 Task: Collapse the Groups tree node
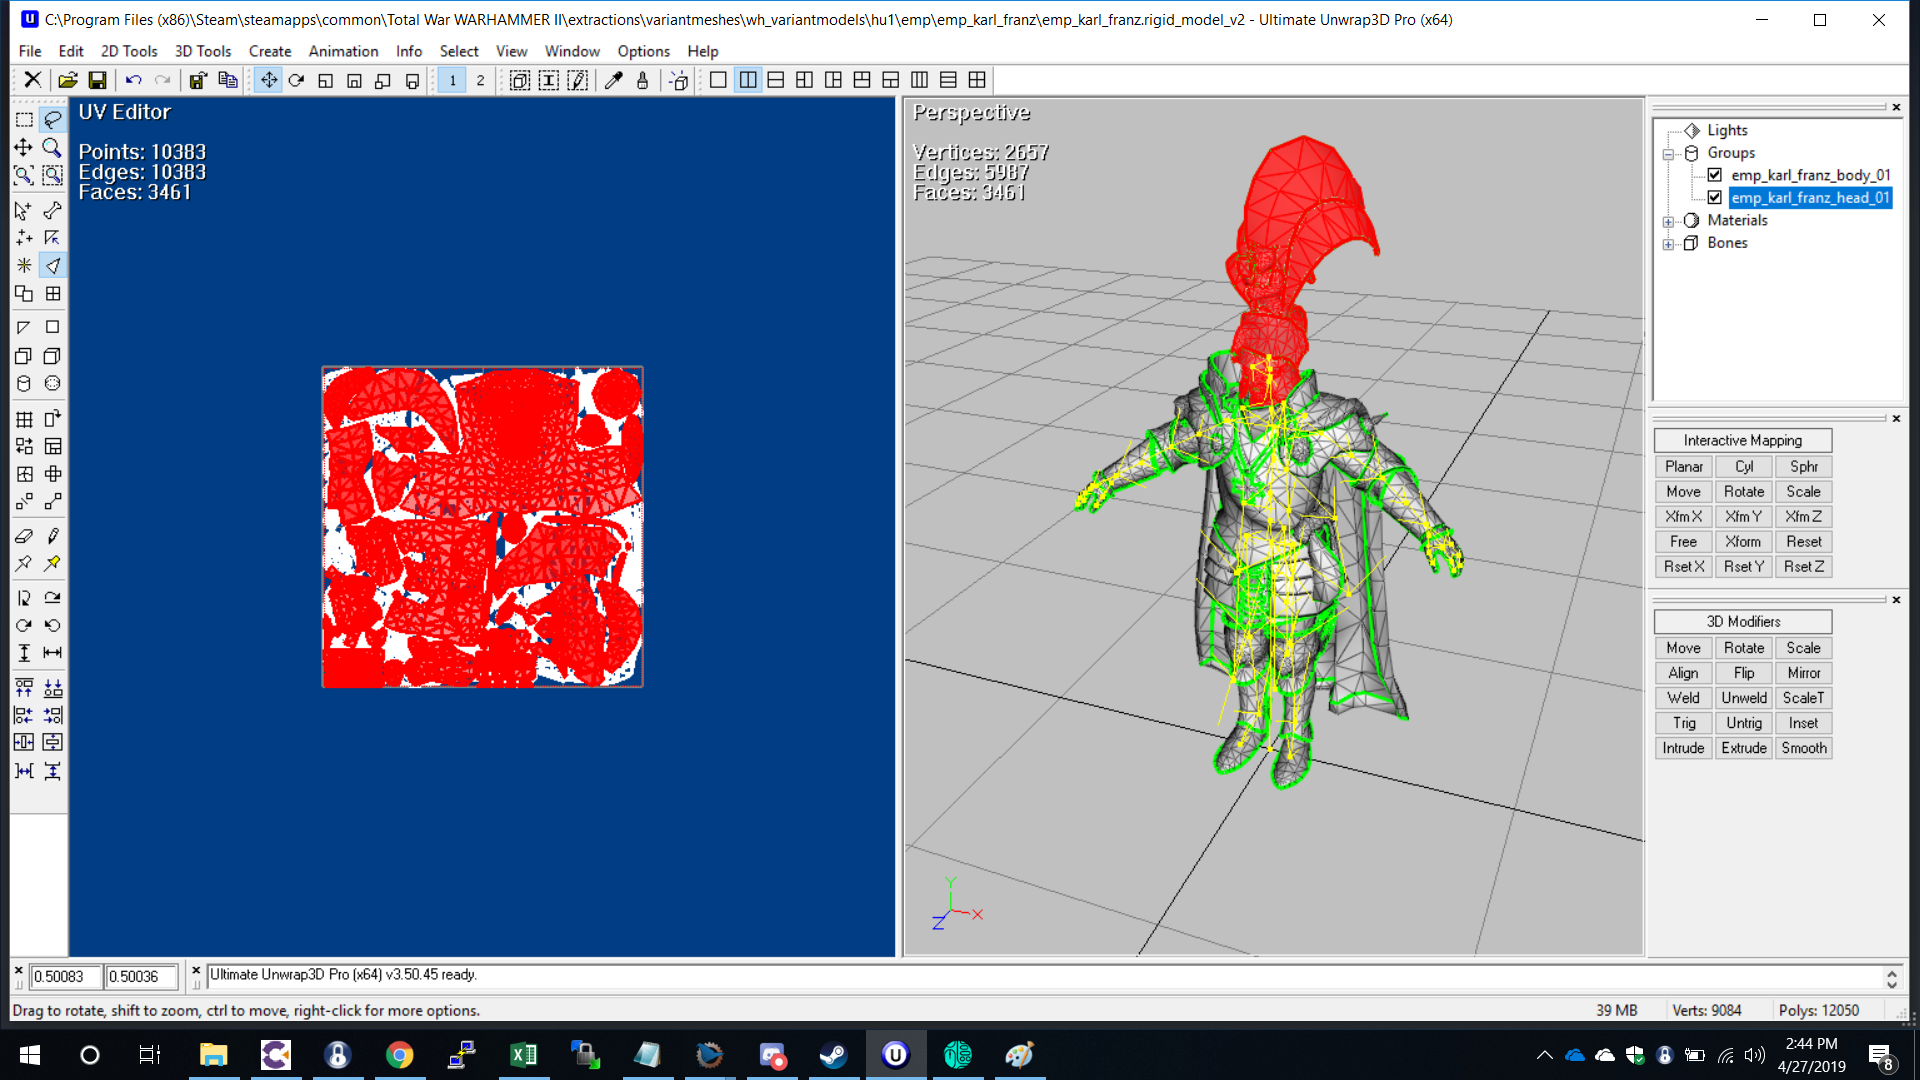click(1668, 154)
